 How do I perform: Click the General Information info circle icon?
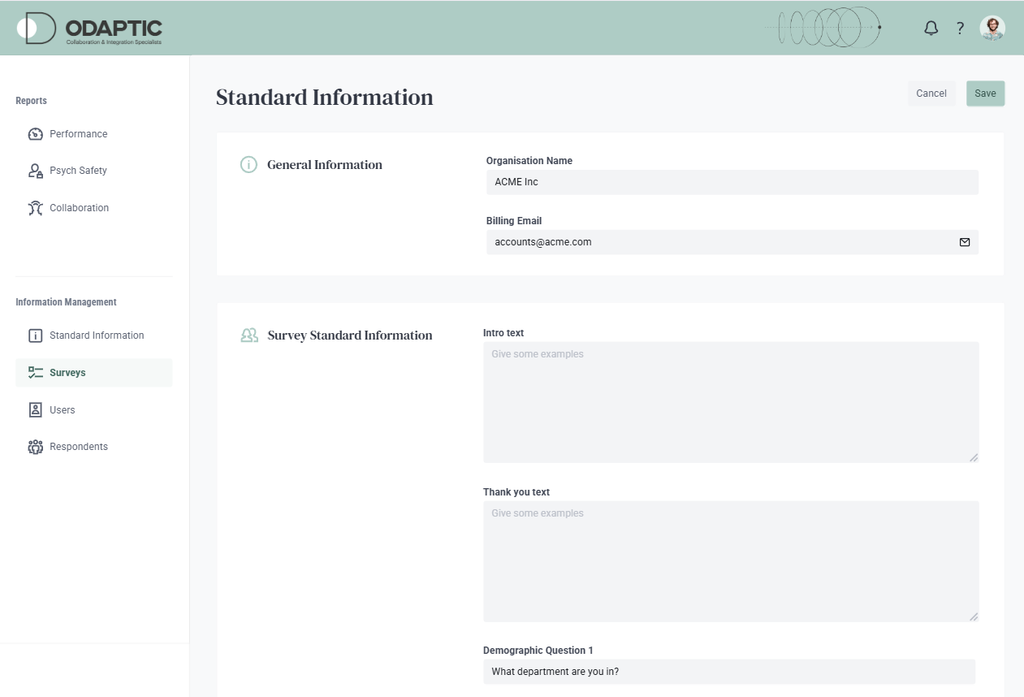(x=249, y=165)
